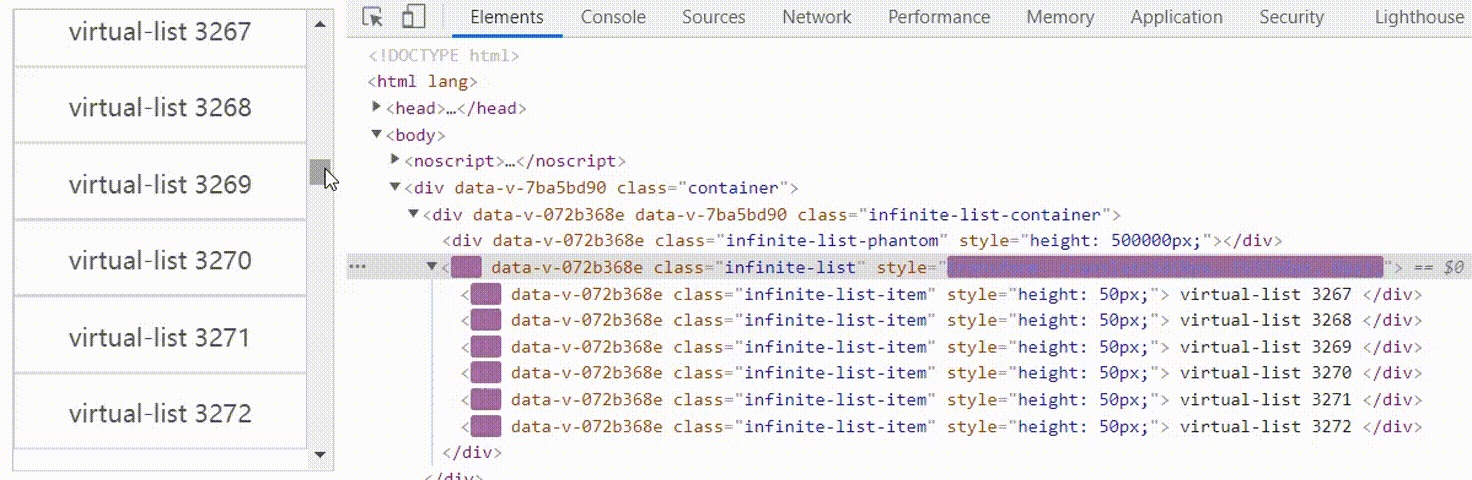This screenshot has height=480, width=1472.
Task: Click the ellipsis beside the infinite-list node
Action: pos(357,267)
